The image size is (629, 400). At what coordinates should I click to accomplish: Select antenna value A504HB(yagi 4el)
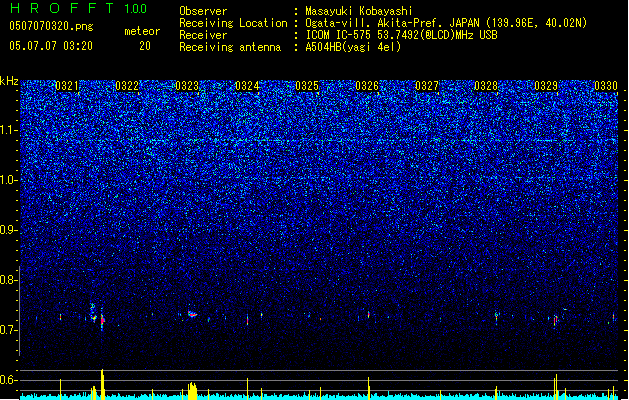[353, 47]
